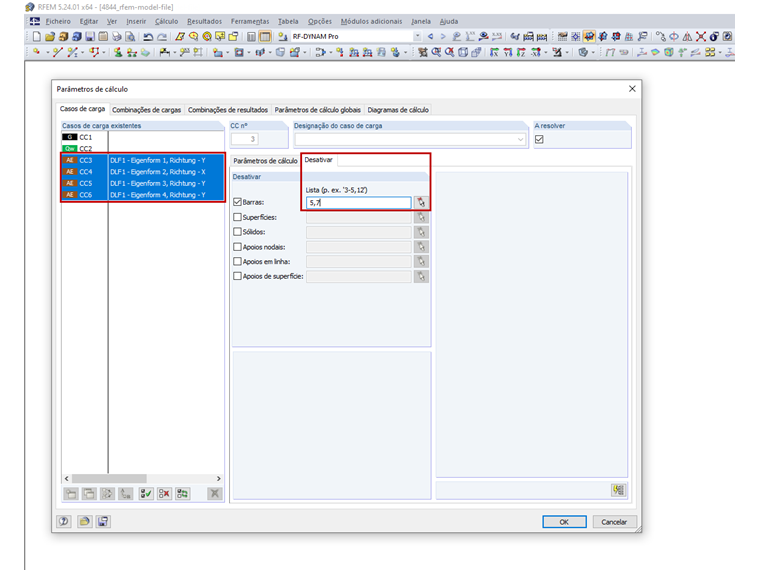Click the new line tool icon
Image resolution: width=760 pixels, height=570 pixels.
pos(58,52)
